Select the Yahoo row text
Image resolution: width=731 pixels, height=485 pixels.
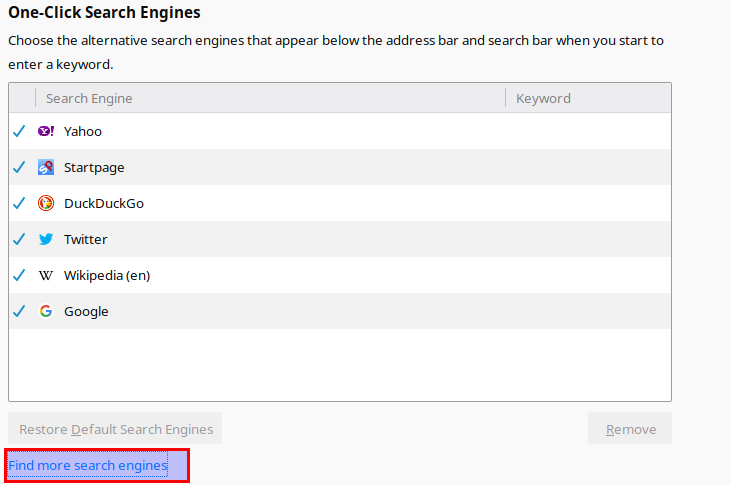coord(83,132)
